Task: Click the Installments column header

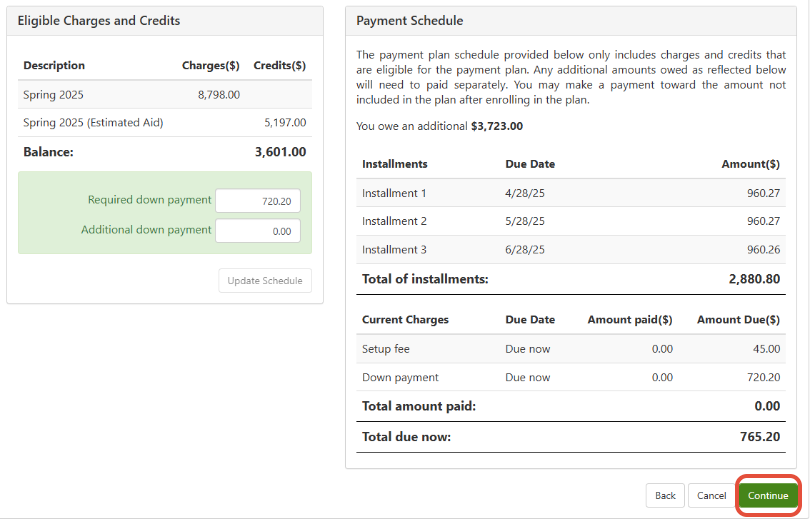Action: (395, 164)
